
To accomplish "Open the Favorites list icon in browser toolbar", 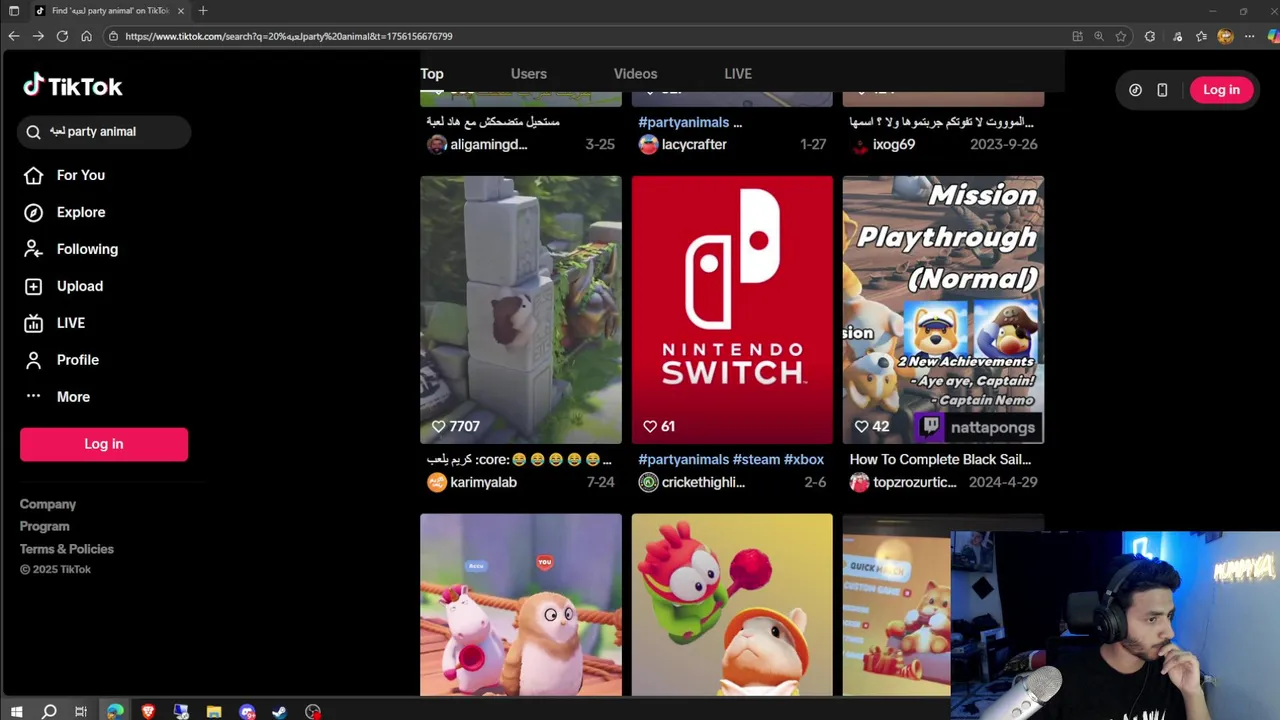I will coord(1201,36).
